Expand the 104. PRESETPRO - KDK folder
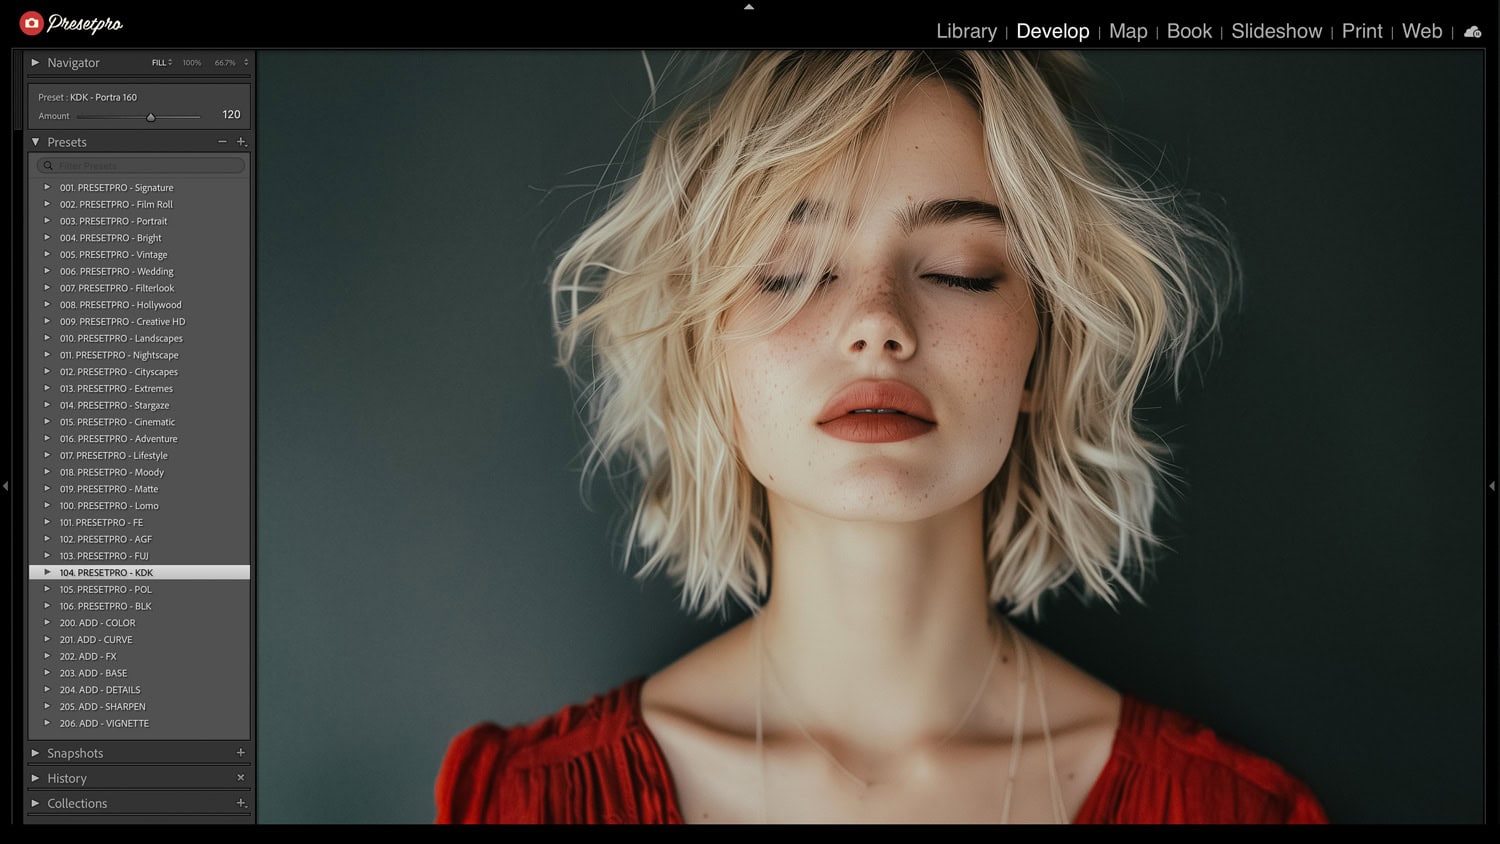Image resolution: width=1500 pixels, height=844 pixels. point(47,572)
